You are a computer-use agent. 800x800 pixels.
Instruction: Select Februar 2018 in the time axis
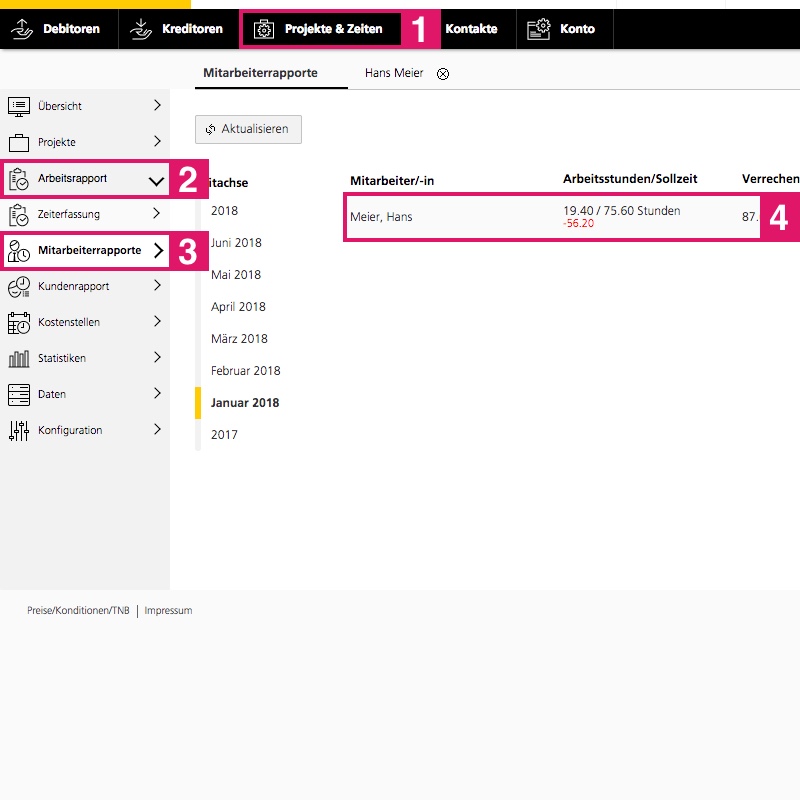[x=246, y=371]
